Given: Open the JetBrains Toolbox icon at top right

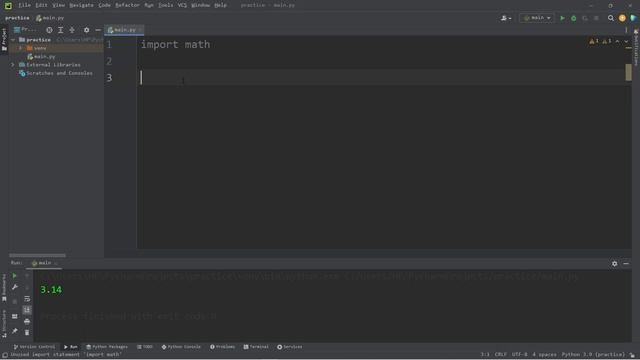Looking at the screenshot, I should [633, 18].
